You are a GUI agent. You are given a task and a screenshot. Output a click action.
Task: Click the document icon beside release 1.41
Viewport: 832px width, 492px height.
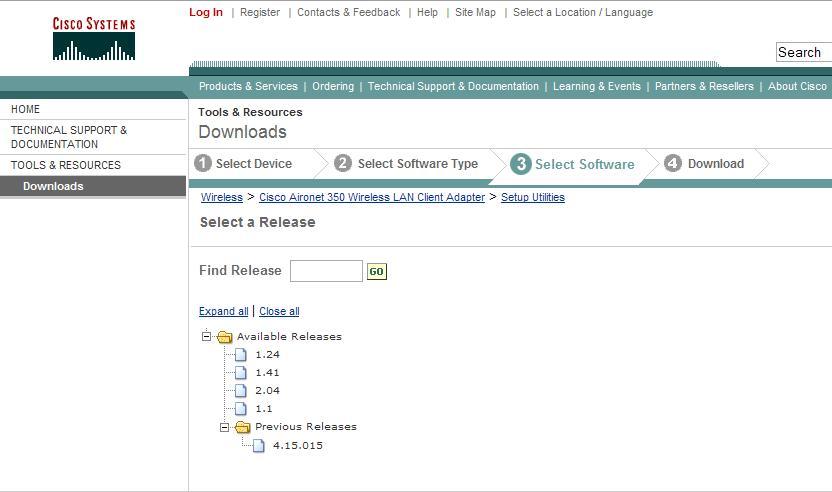pos(241,373)
